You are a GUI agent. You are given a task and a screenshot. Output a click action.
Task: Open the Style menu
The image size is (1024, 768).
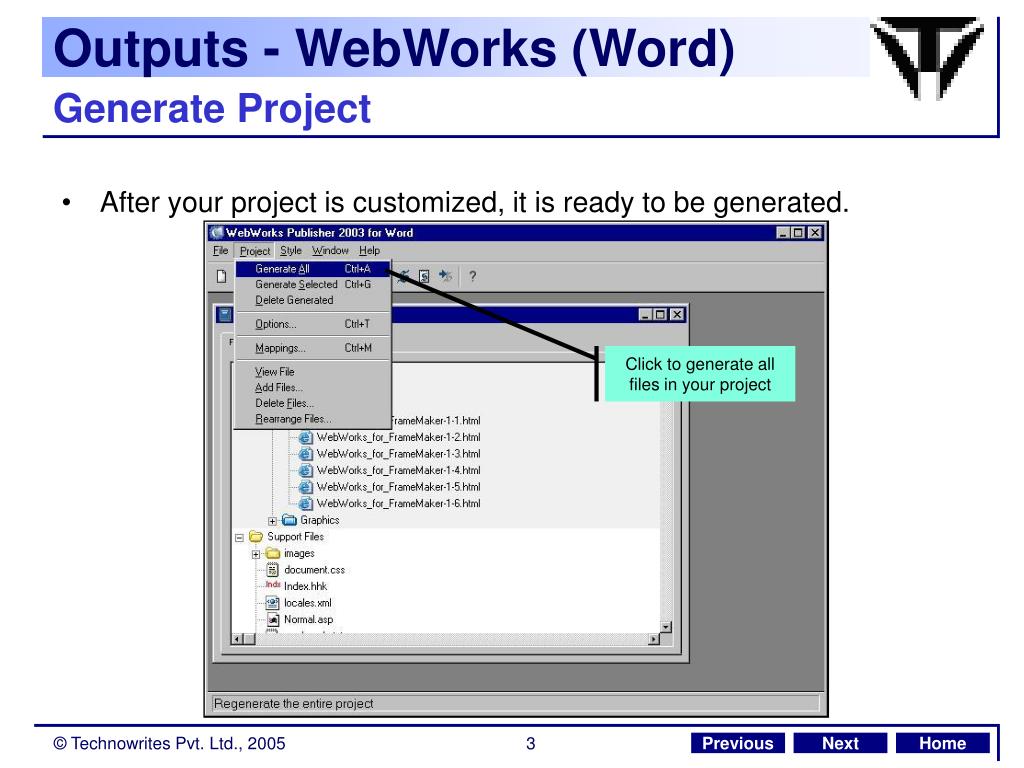(x=291, y=251)
